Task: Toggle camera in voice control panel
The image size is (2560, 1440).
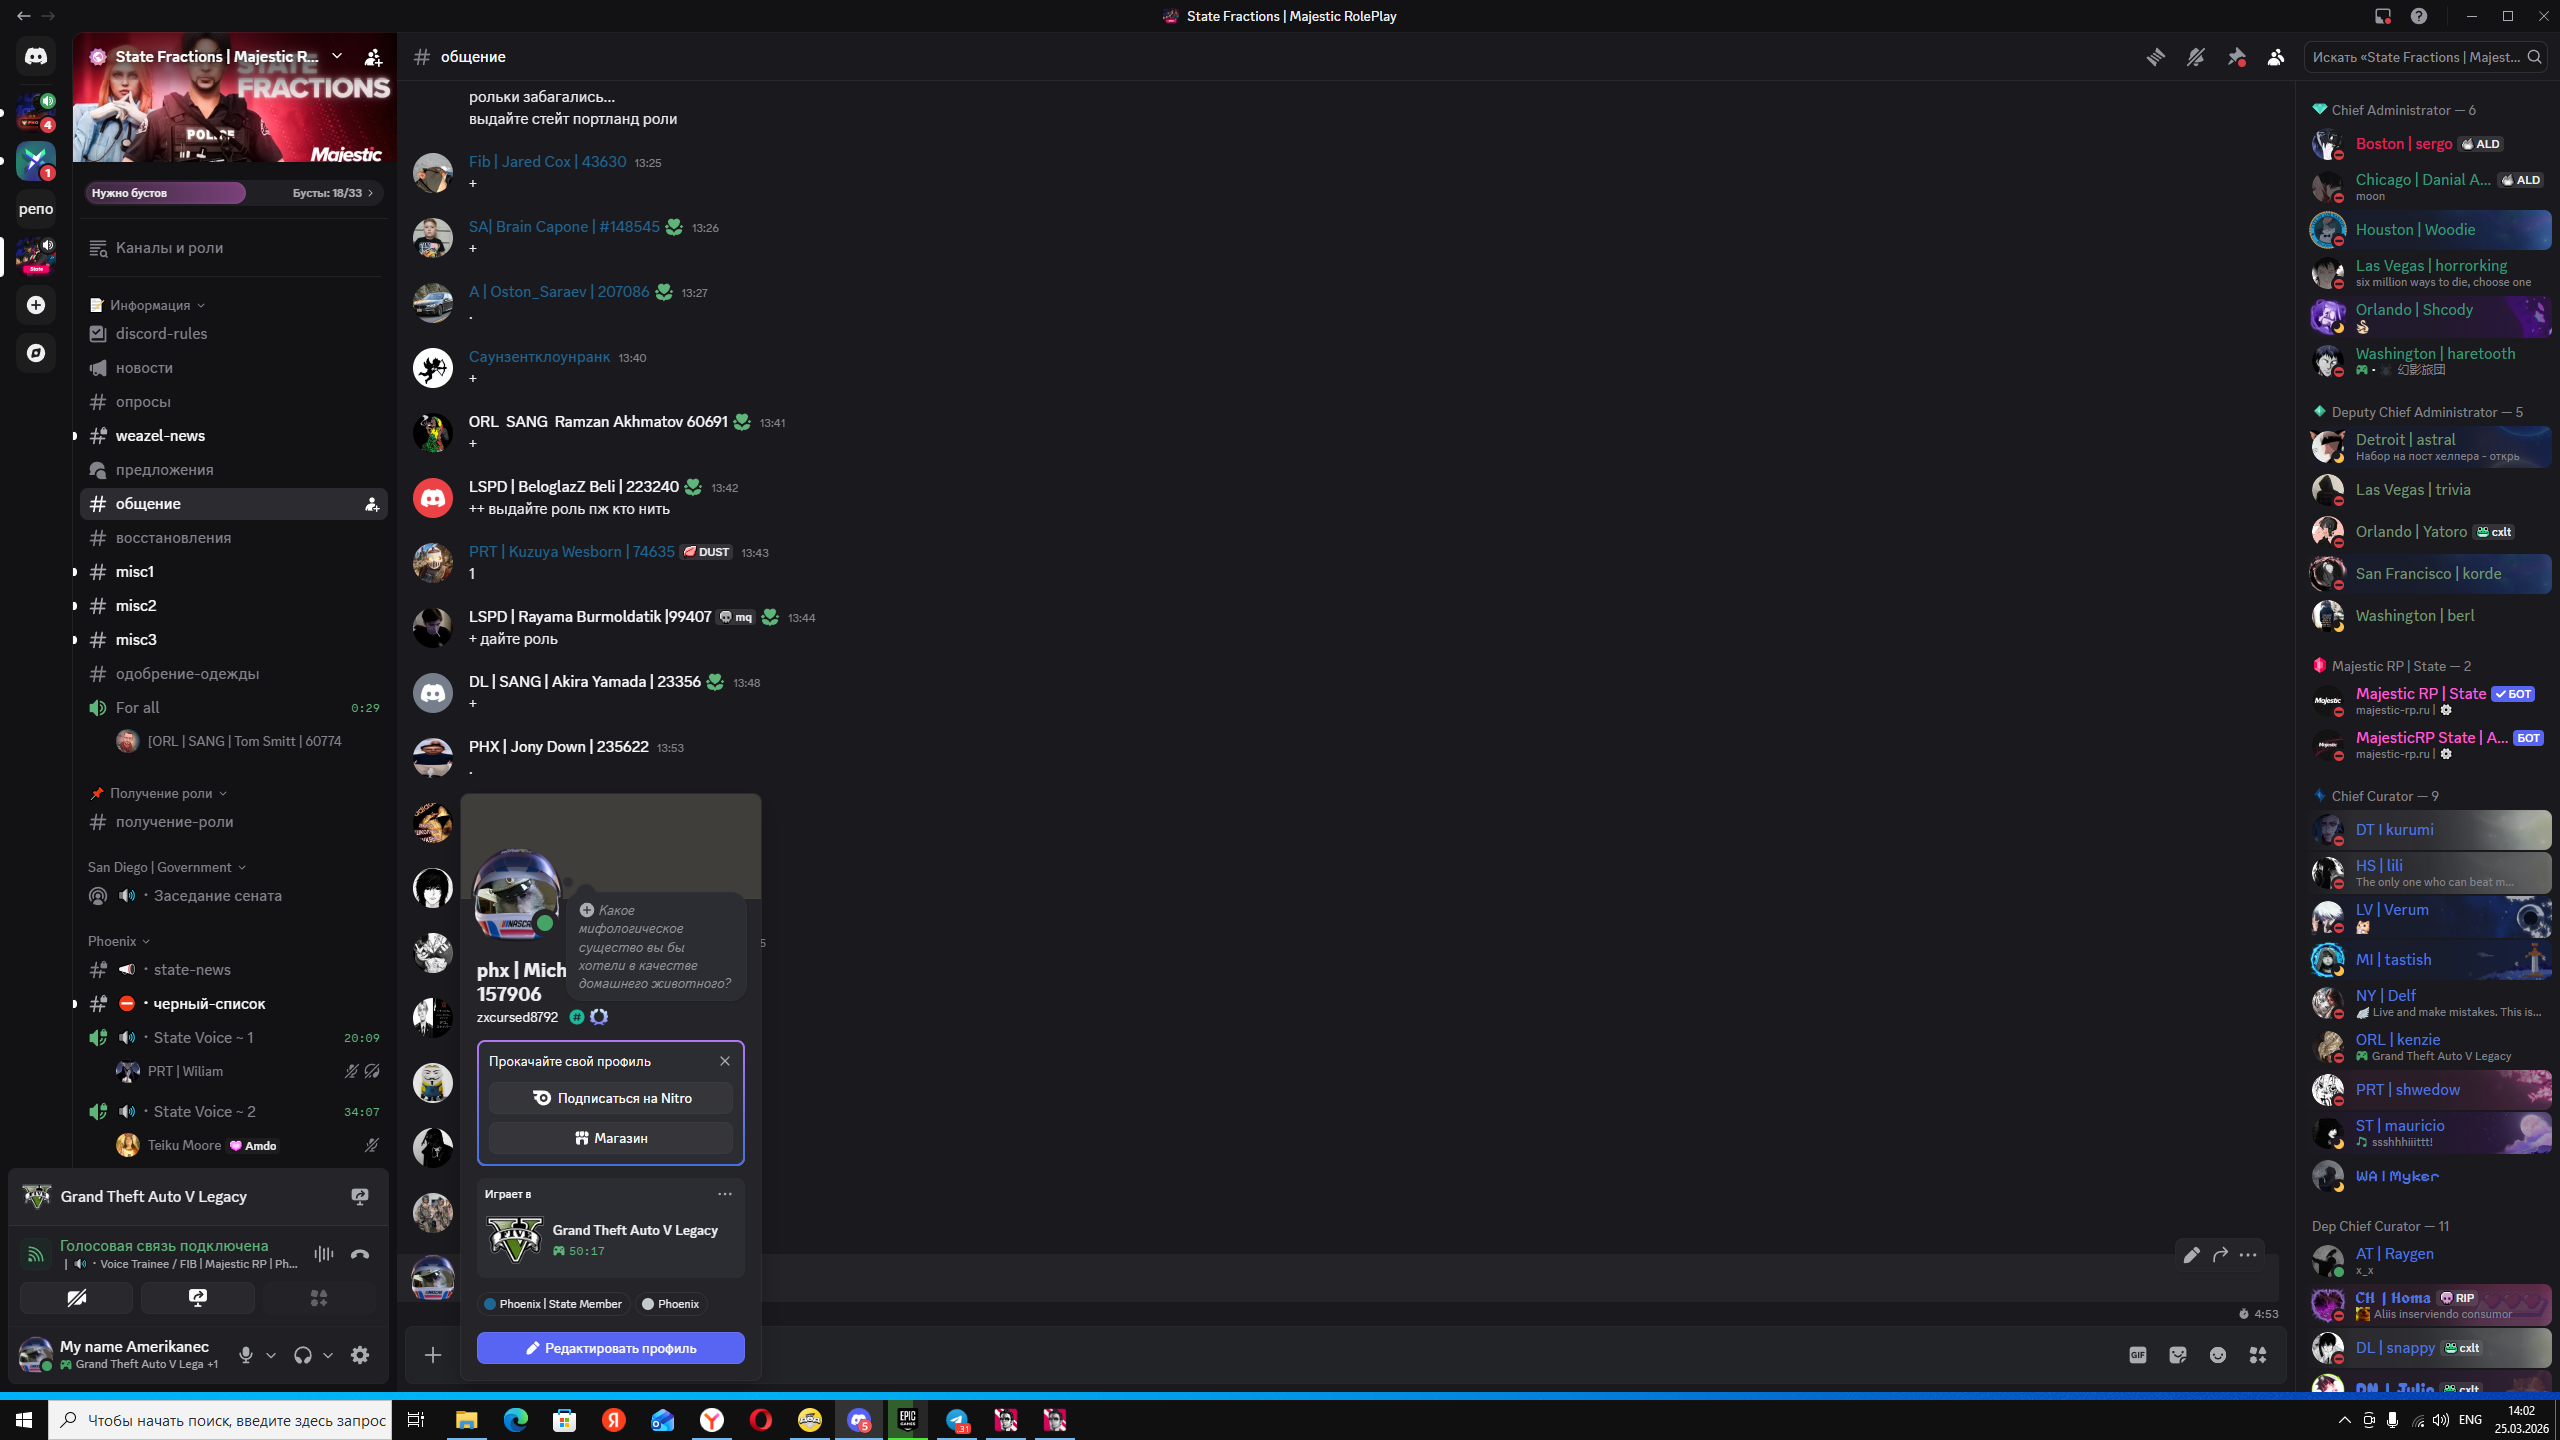Action: (x=77, y=1298)
